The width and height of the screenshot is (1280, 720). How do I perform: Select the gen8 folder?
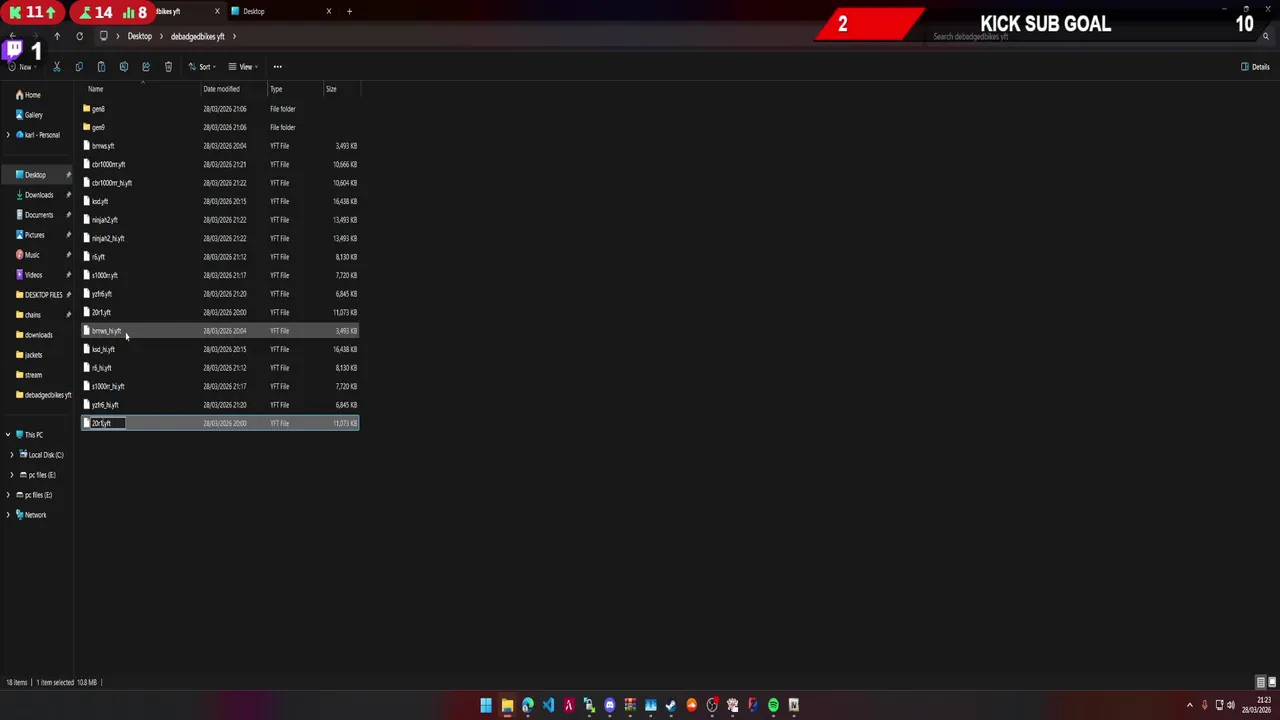[220, 109]
